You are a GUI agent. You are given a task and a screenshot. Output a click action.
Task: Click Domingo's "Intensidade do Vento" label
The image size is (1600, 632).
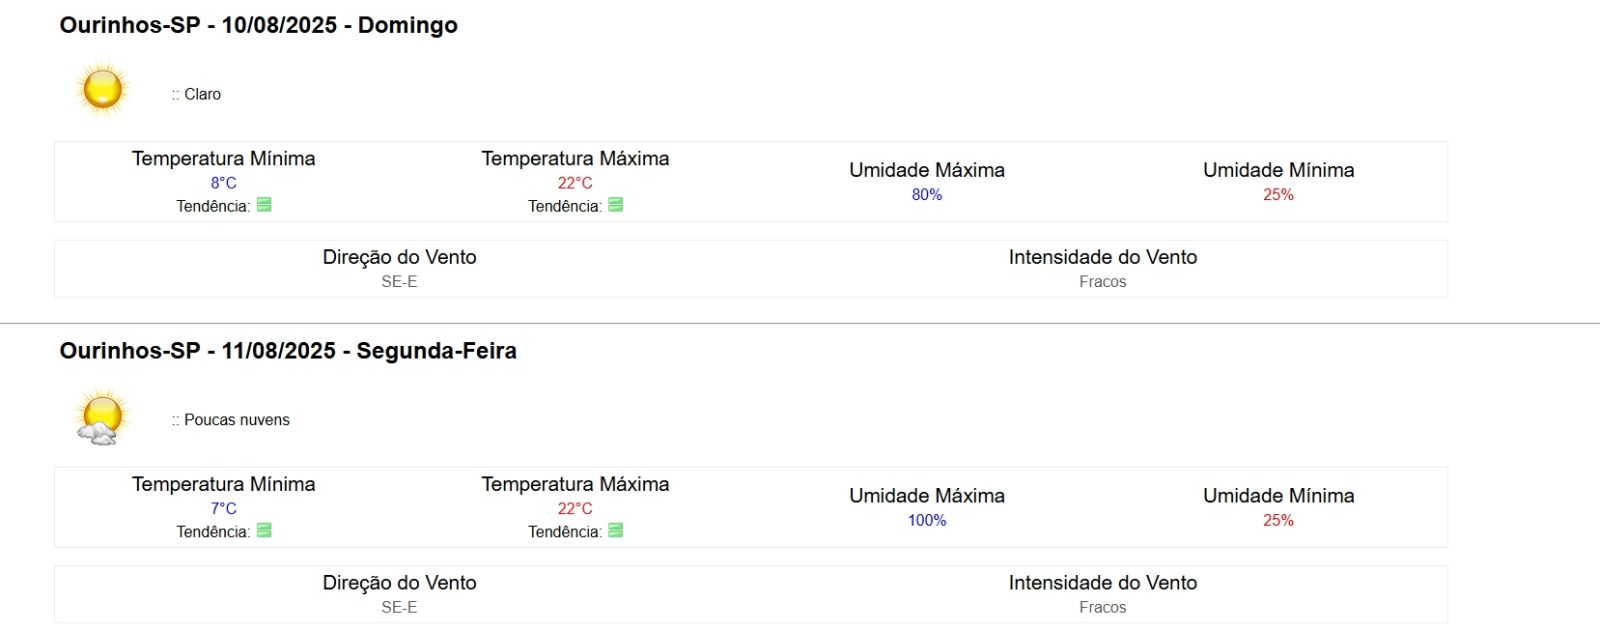point(1102,257)
